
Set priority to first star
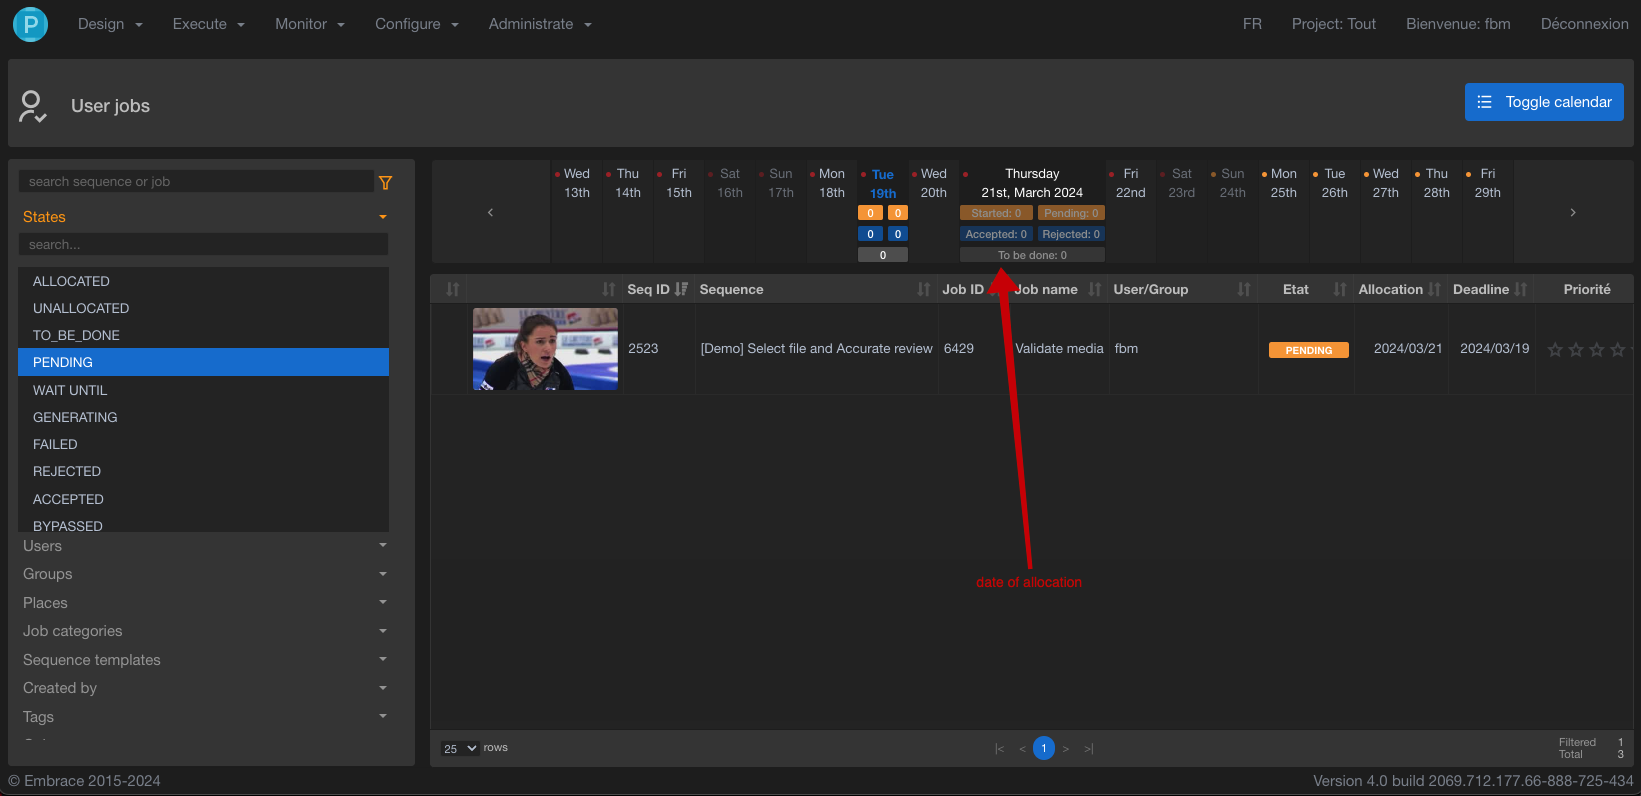coord(1555,349)
